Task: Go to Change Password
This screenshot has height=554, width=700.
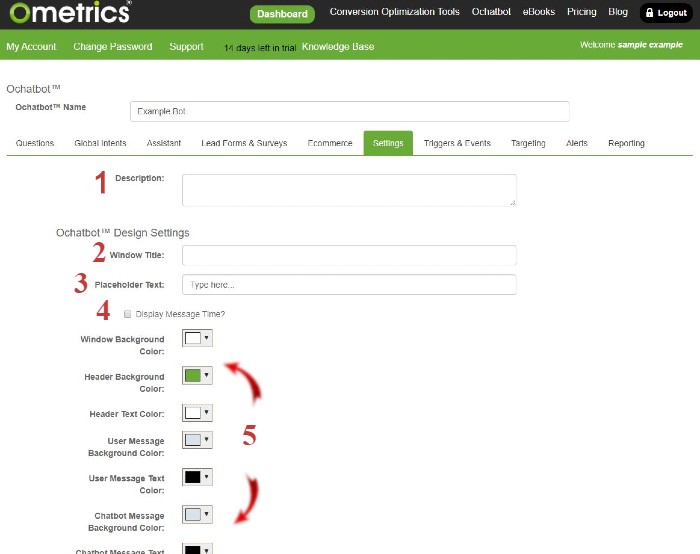Action: click(x=113, y=46)
